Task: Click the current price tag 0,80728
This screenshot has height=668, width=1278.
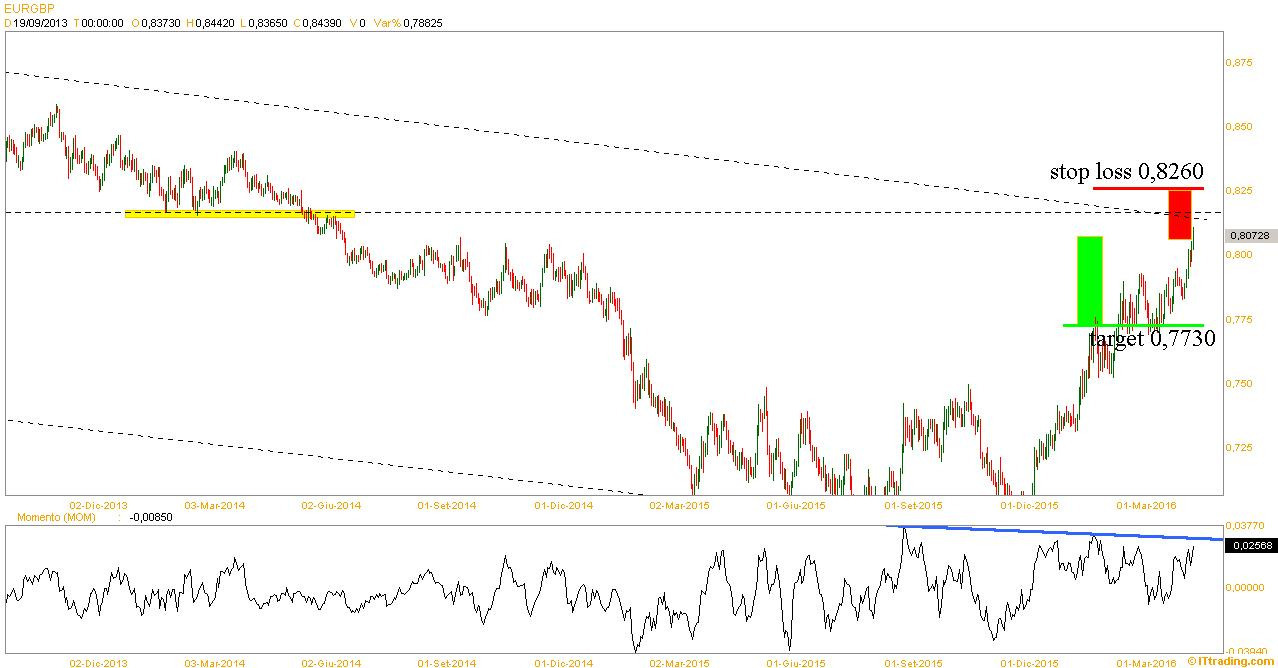Action: [1248, 234]
